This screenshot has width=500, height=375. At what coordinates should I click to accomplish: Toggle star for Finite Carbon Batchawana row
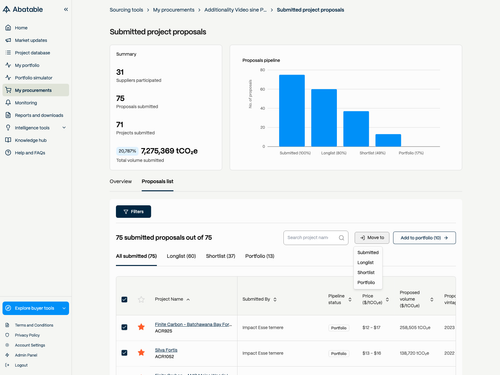(x=141, y=327)
